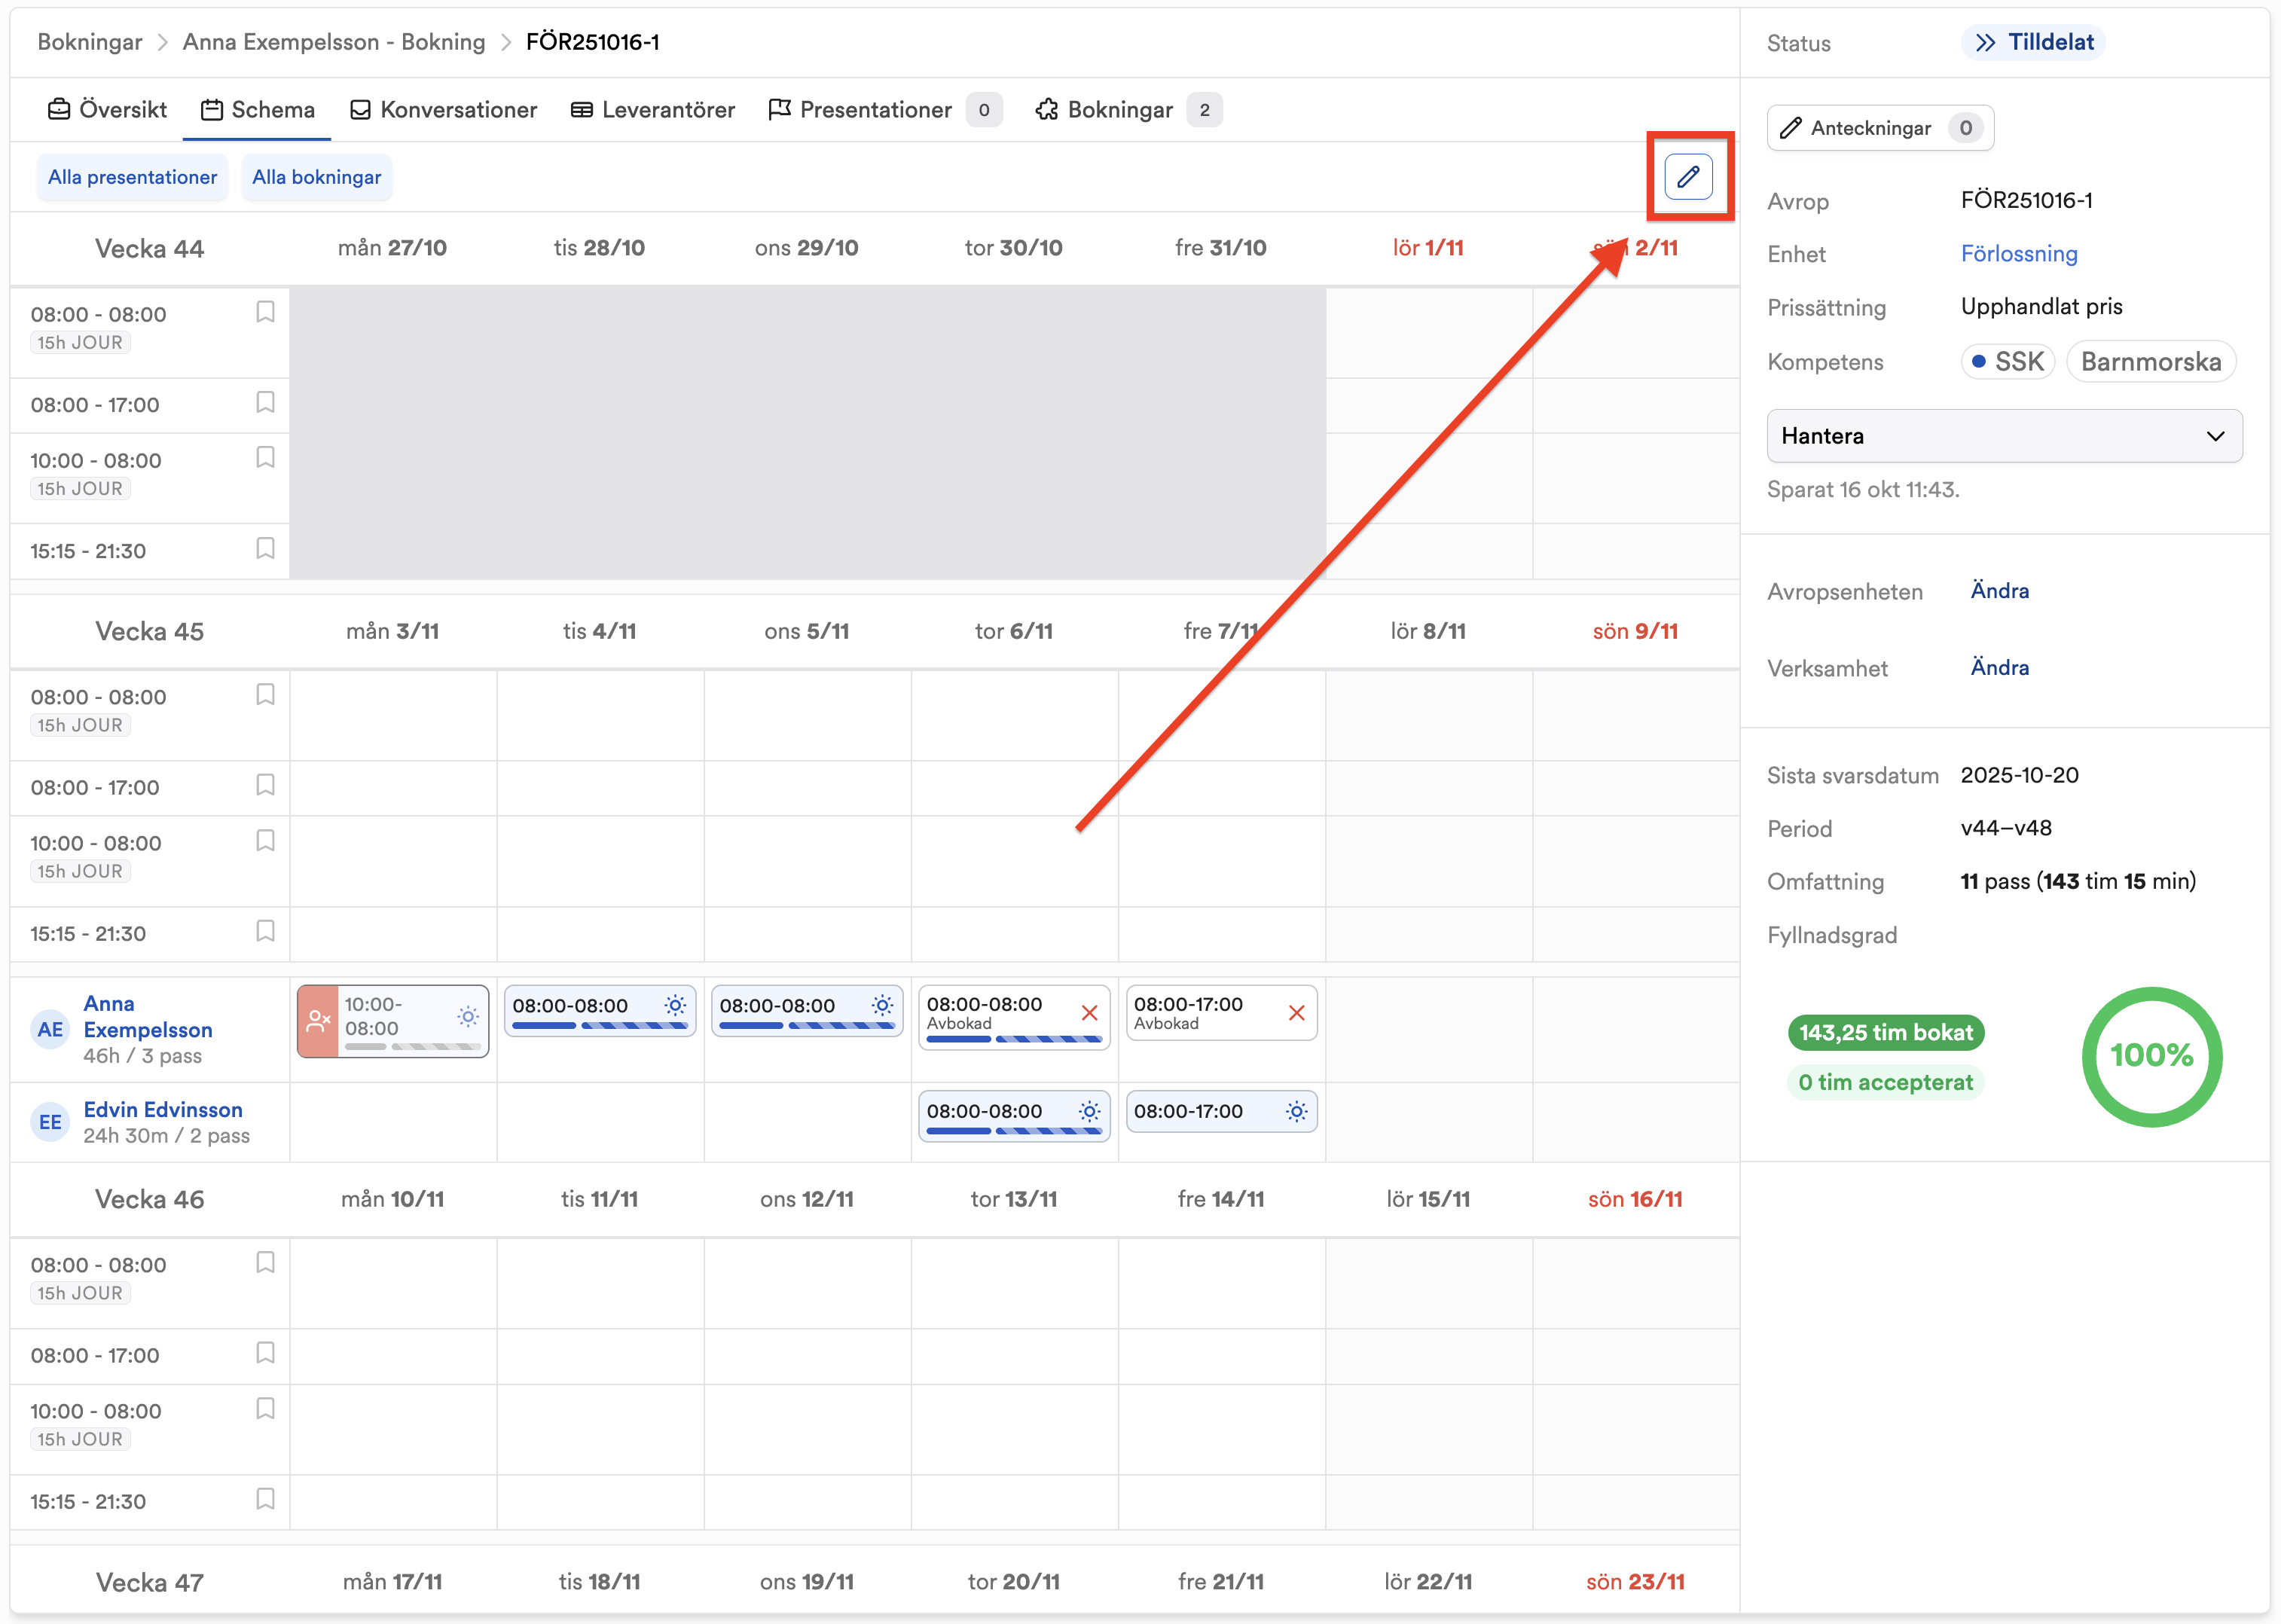
Task: Click the FÖR251016-1 breadcrumb item
Action: tap(592, 42)
